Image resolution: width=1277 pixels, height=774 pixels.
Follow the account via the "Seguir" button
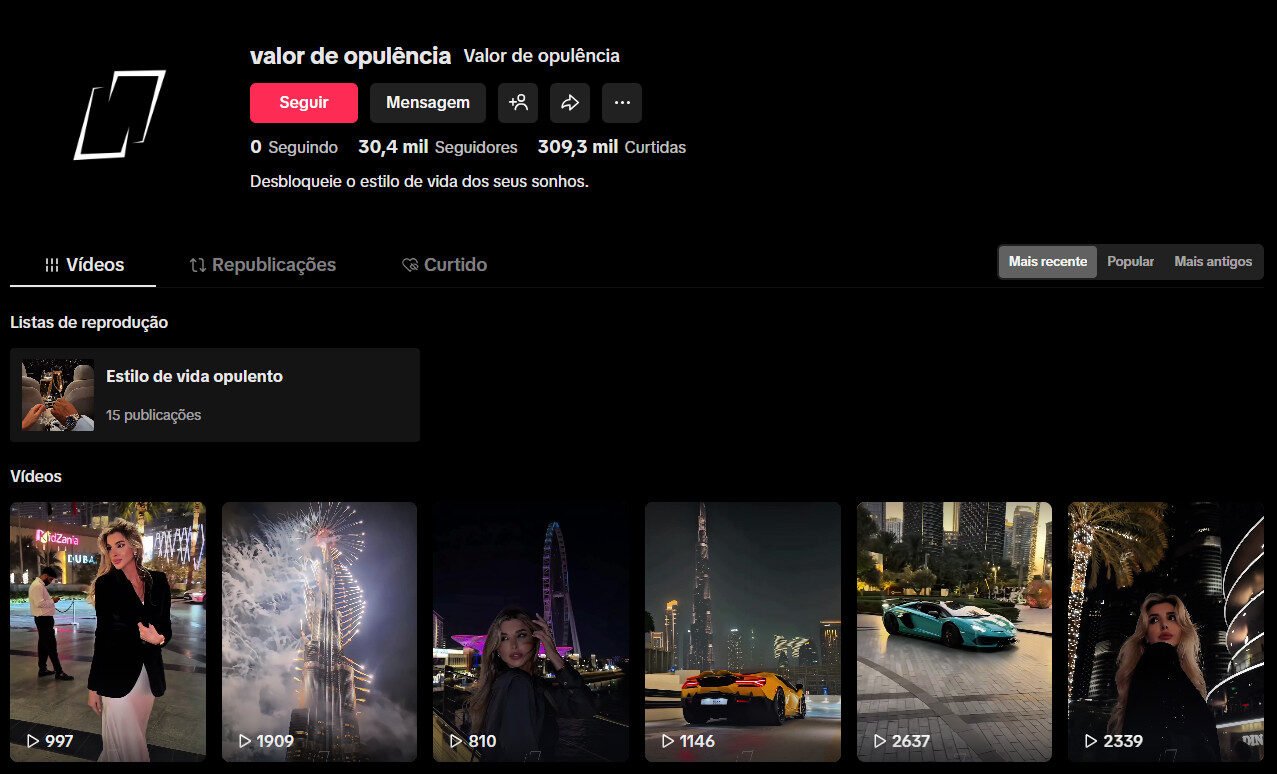pos(303,102)
